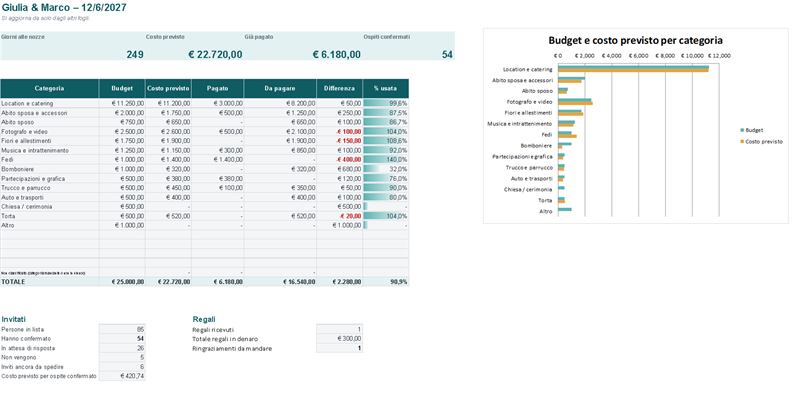Click Abito sposa e accessori usage 87,5%

pos(386,113)
